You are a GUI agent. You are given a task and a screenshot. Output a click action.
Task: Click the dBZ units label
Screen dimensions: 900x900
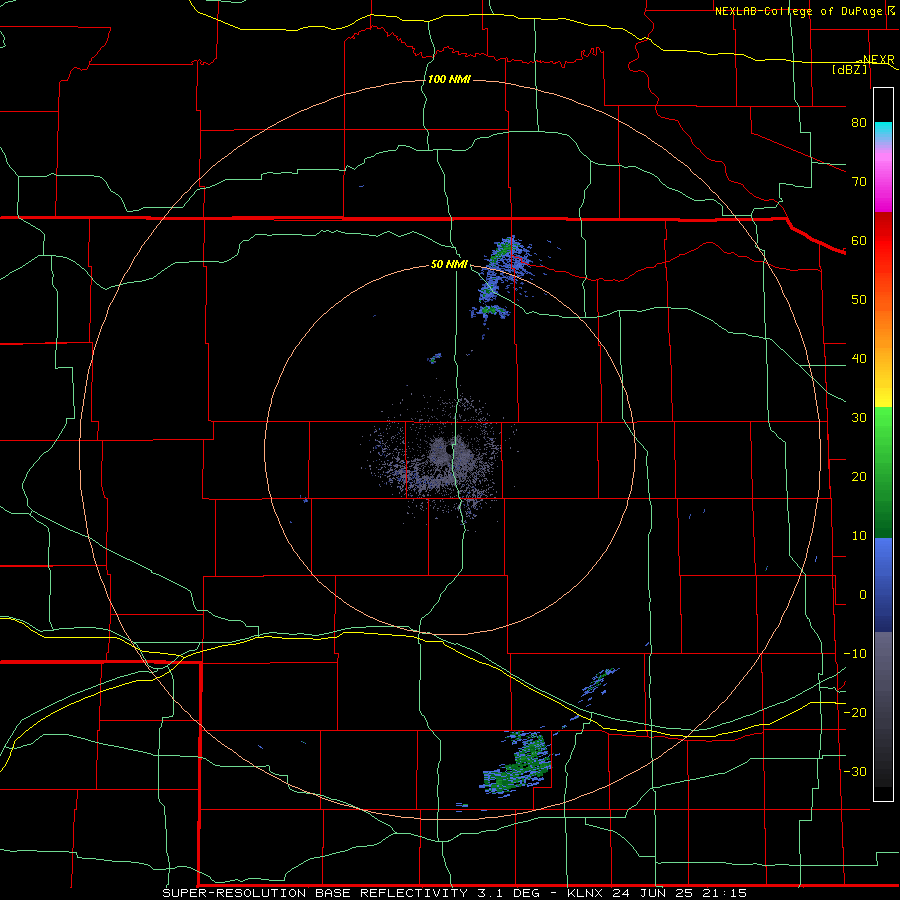coord(849,69)
